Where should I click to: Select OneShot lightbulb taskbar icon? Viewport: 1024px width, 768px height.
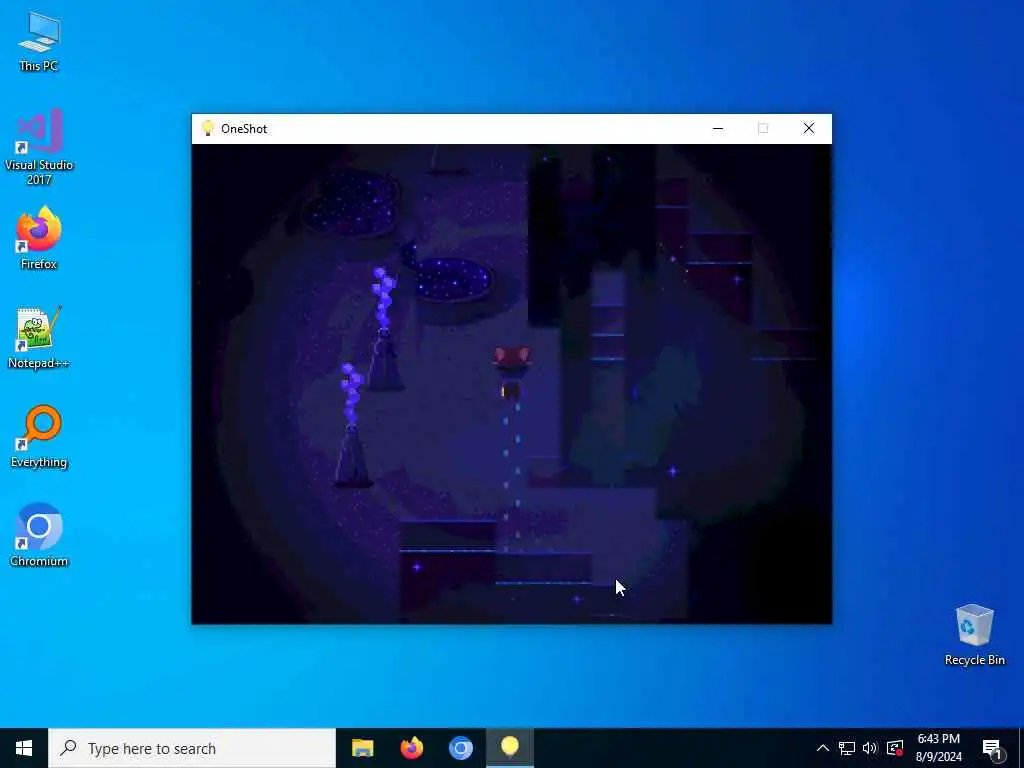click(509, 747)
